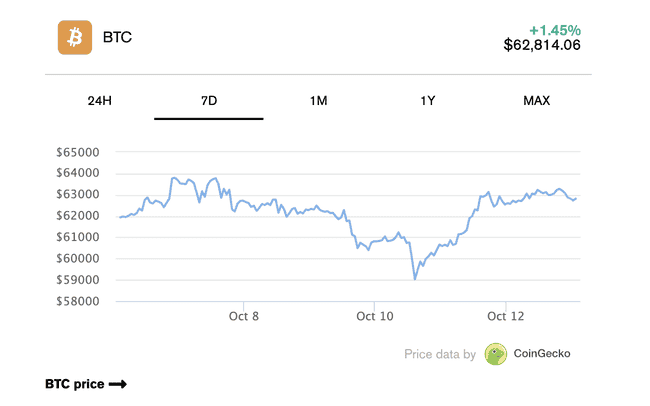Click the "Price data by" text
The image size is (650, 406).
440,353
